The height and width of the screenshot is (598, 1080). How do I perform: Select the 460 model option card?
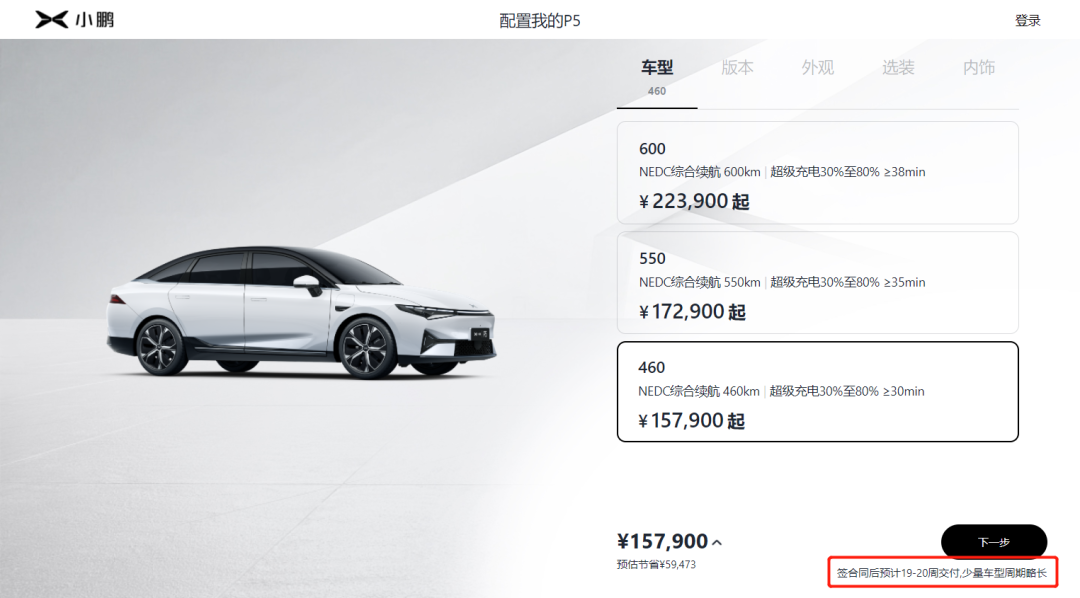818,391
